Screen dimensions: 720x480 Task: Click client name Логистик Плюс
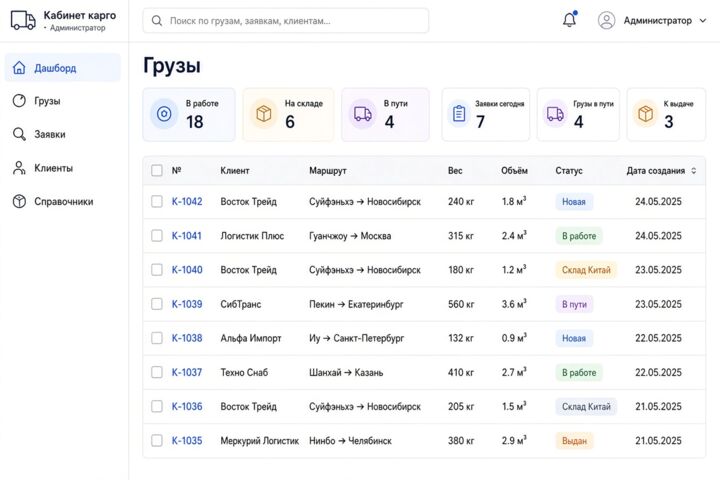coord(252,236)
